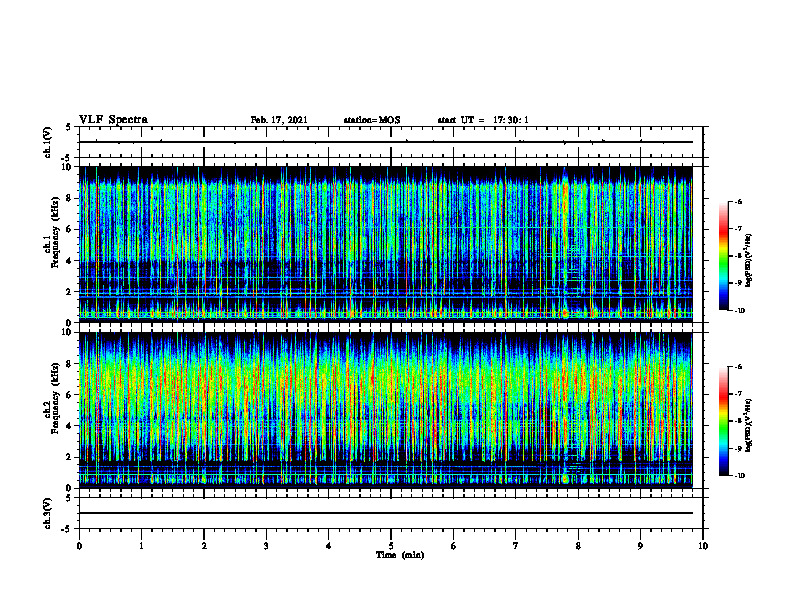Click the ch.1(V) upper tick label "5"
The width and height of the screenshot is (792, 612).
(70, 128)
